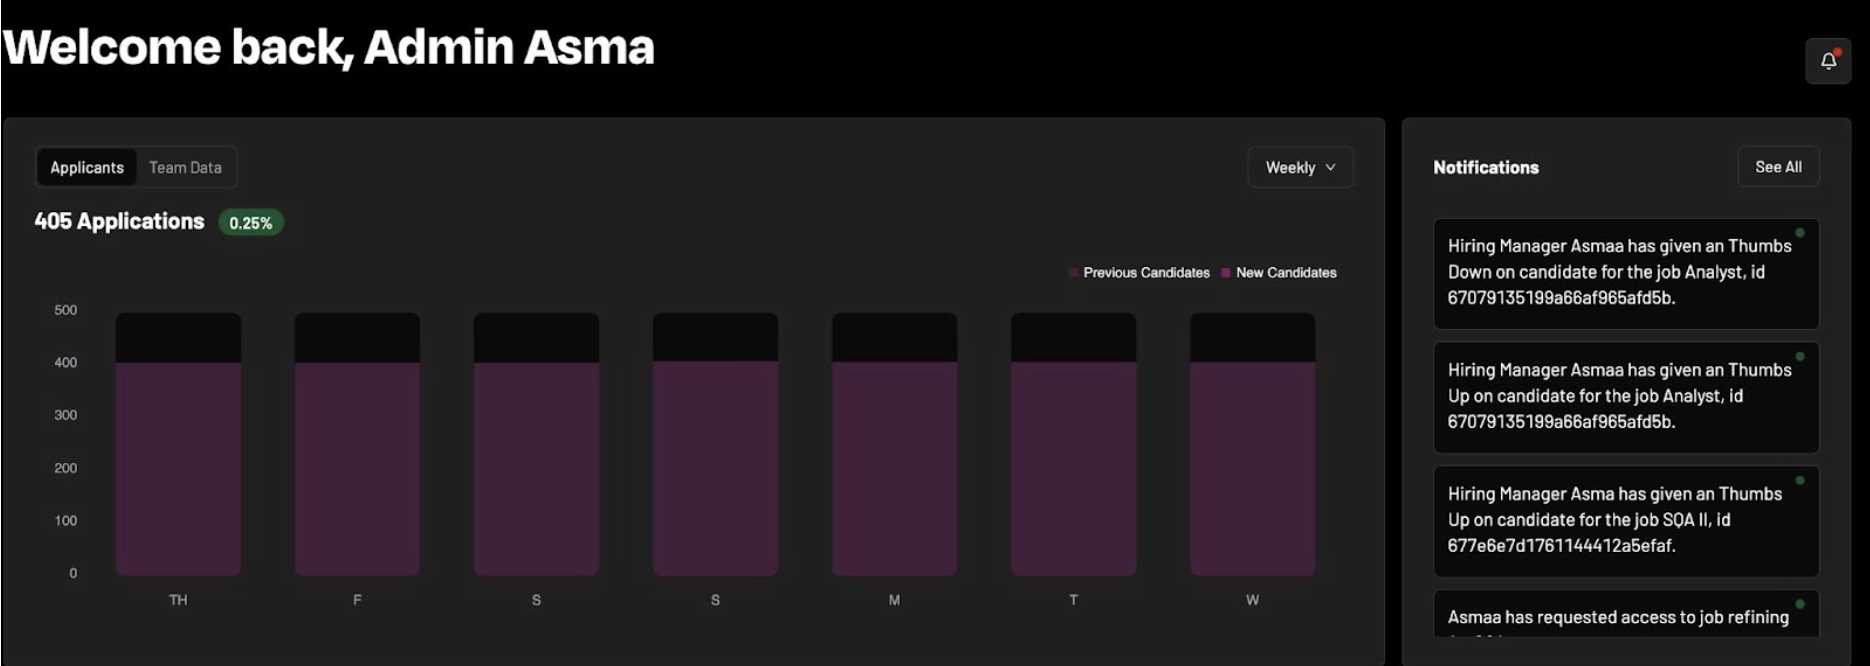Select the Friday (F) bar in chart

click(357, 444)
